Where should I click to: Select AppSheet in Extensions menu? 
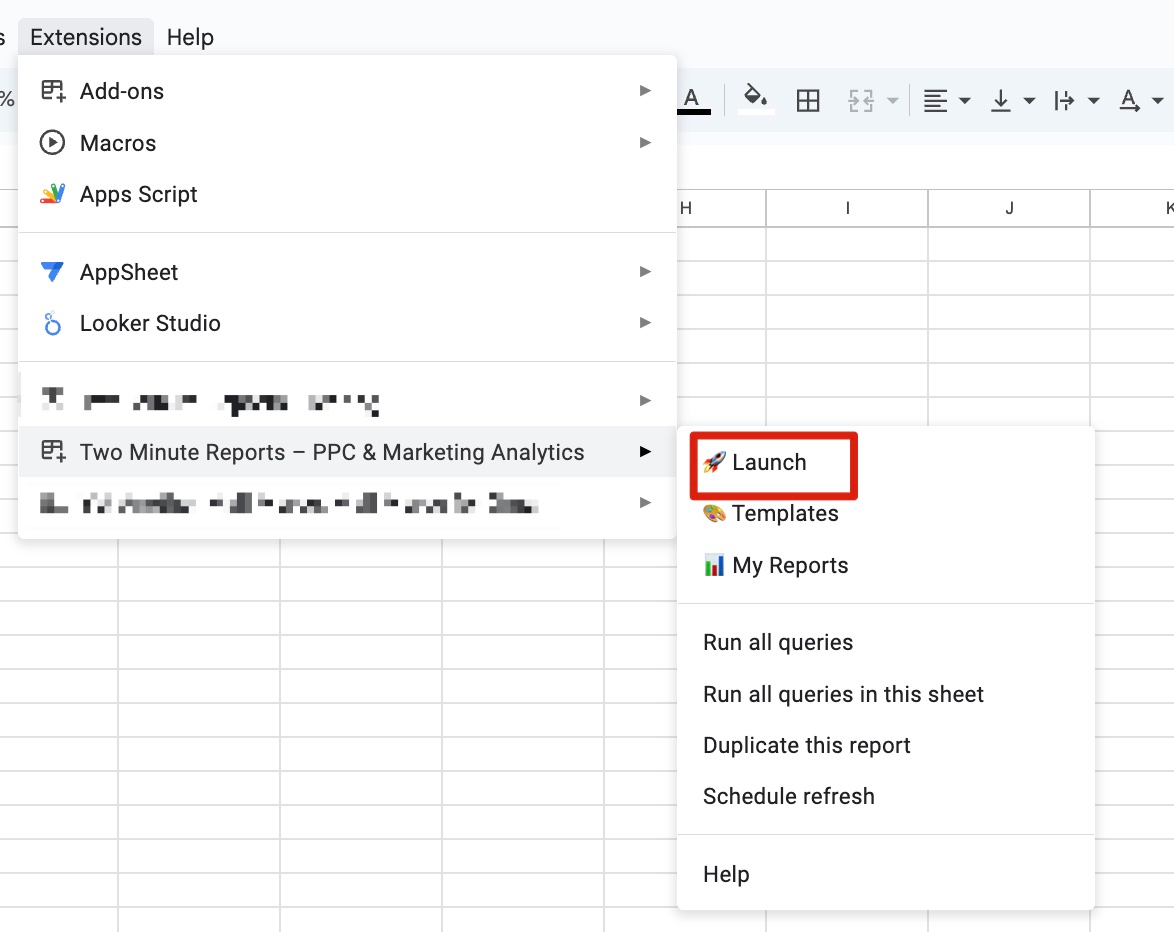point(129,272)
